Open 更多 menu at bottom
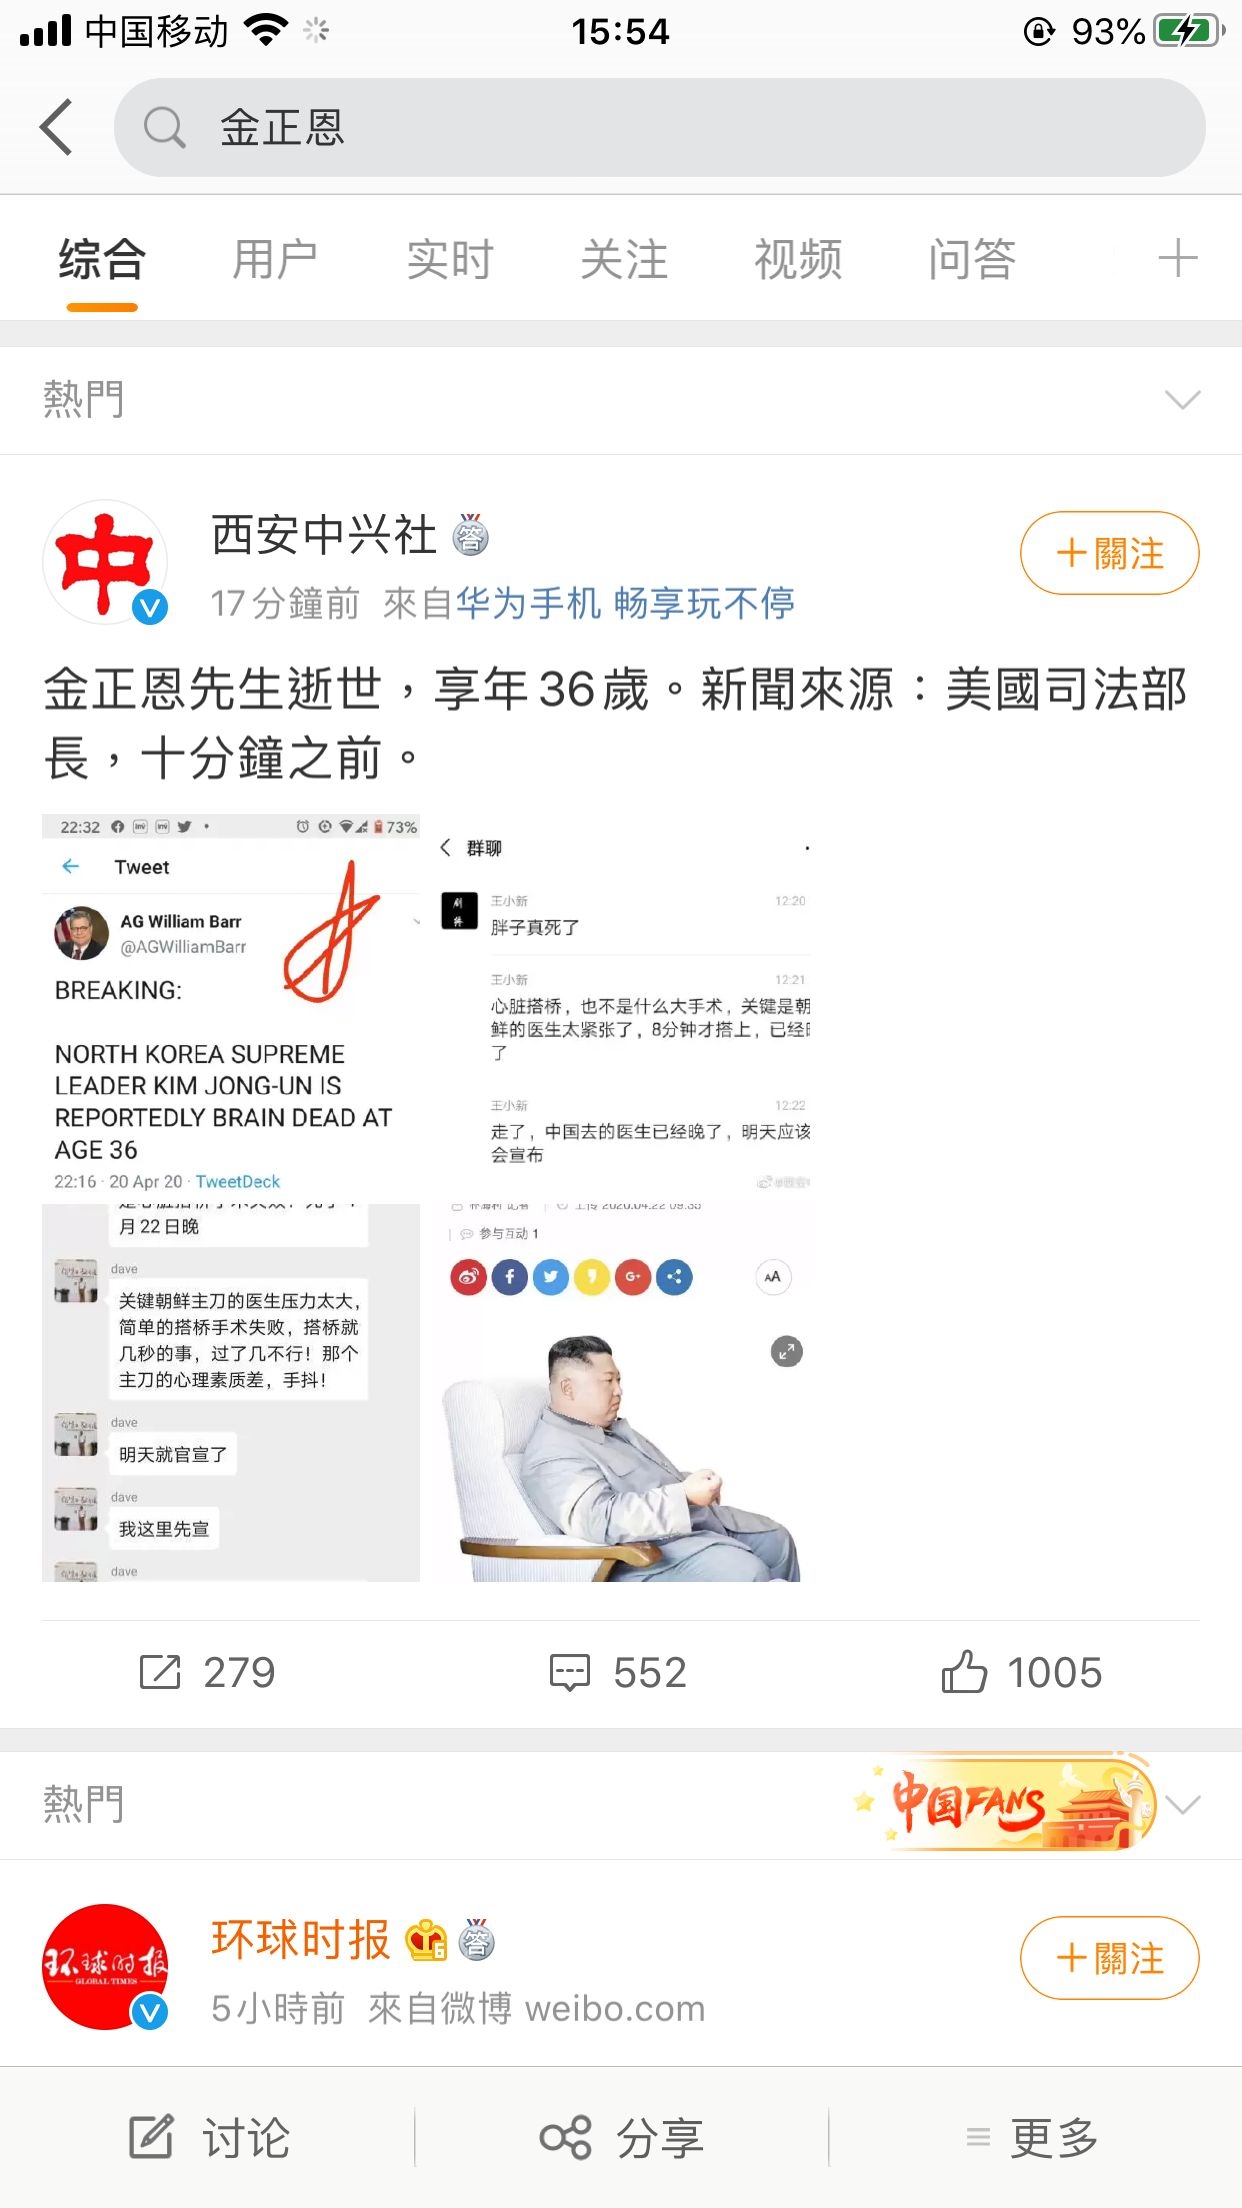 pyautogui.click(x=1032, y=2138)
